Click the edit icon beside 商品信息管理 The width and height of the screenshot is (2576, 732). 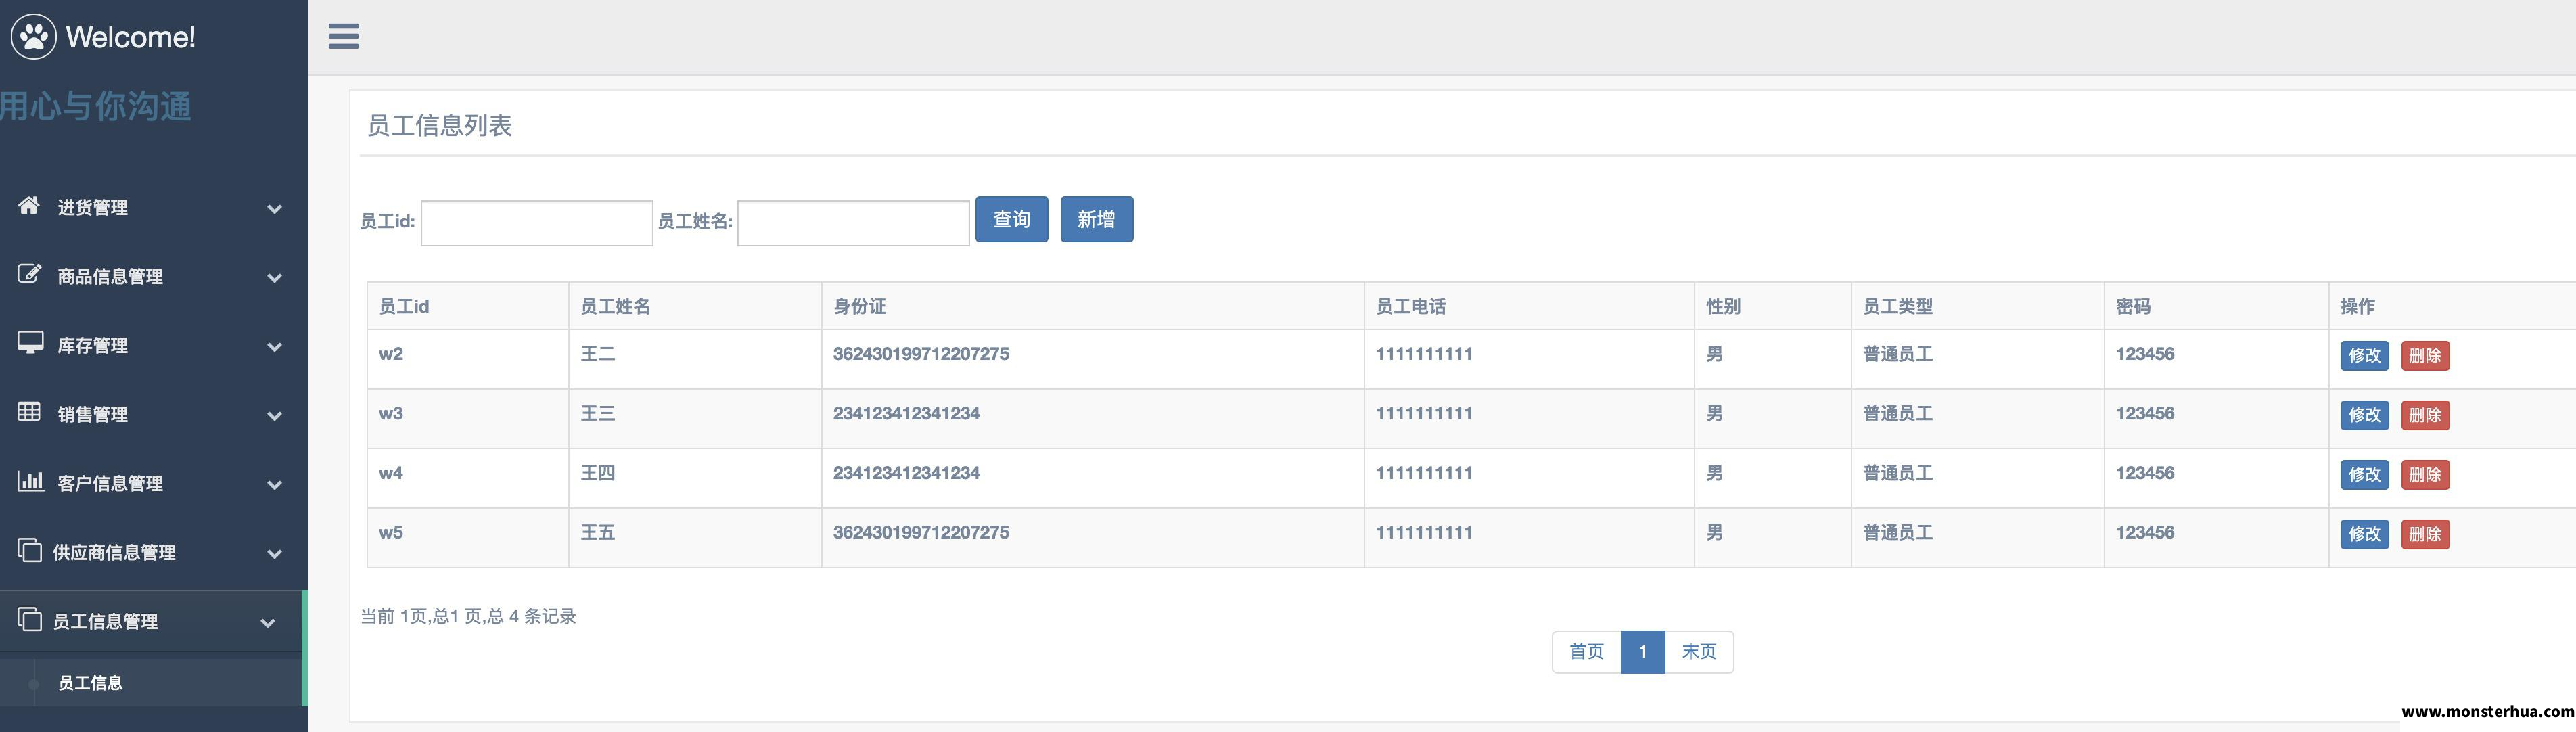pos(29,274)
